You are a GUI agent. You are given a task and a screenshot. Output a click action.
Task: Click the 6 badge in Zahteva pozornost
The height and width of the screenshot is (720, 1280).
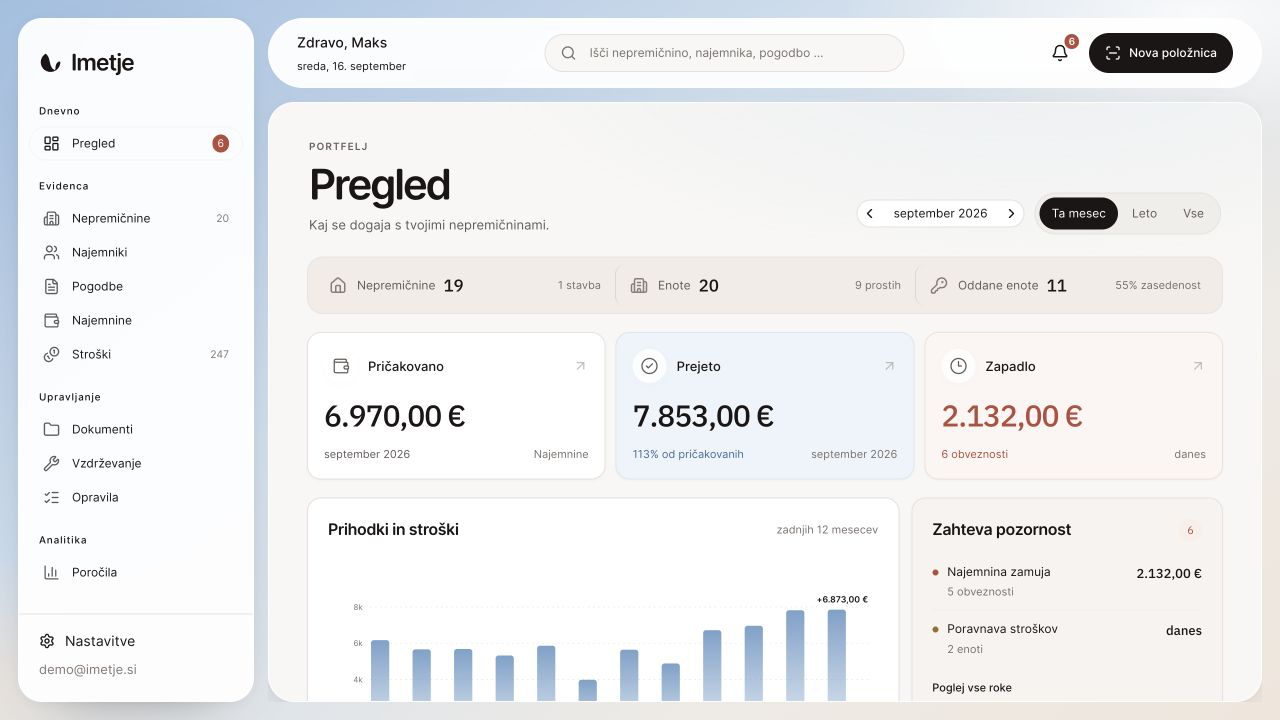(x=1190, y=530)
